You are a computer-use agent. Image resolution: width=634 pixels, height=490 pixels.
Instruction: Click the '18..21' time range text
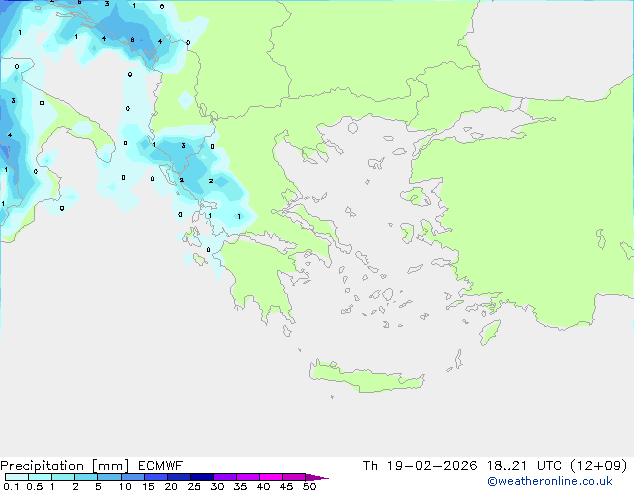pyautogui.click(x=507, y=466)
